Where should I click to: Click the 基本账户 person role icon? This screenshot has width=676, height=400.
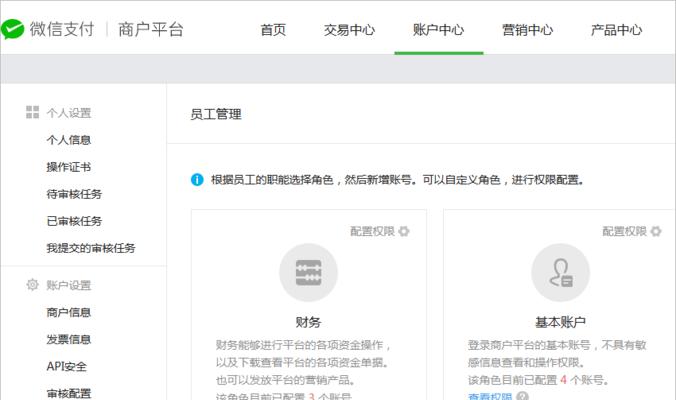(560, 272)
